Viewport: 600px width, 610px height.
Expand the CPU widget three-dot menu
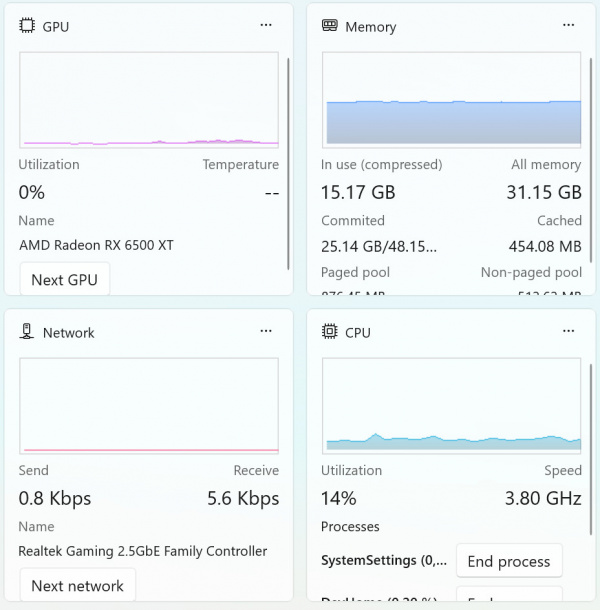pos(568,331)
